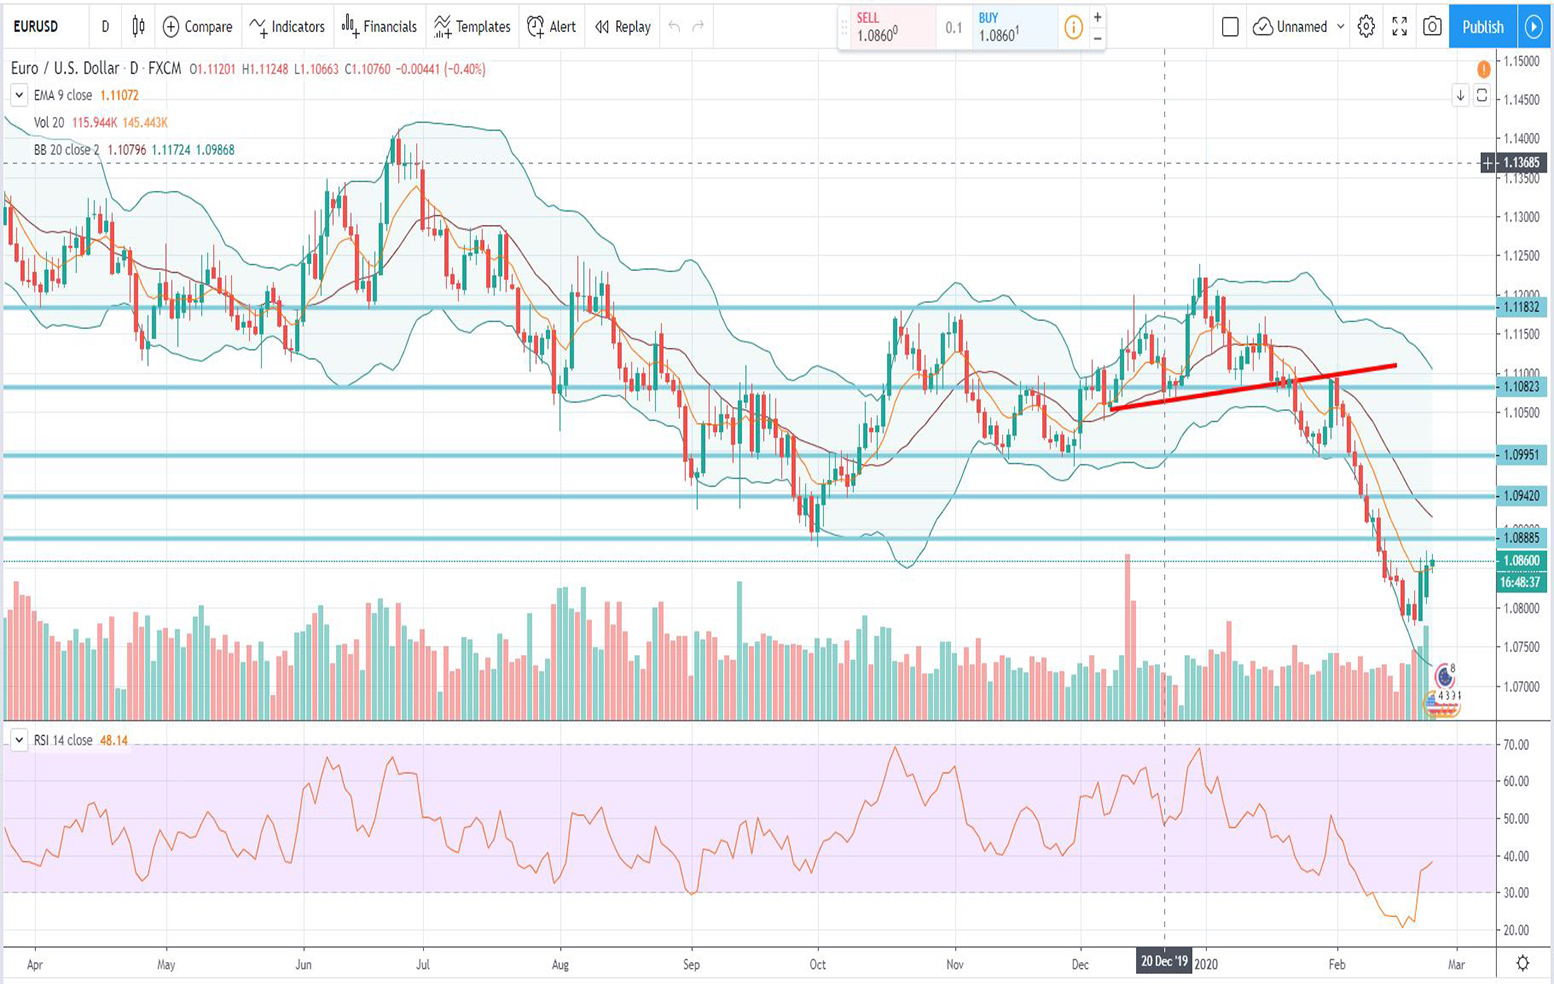Create a new Alert
1554x984 pixels.
tap(551, 27)
